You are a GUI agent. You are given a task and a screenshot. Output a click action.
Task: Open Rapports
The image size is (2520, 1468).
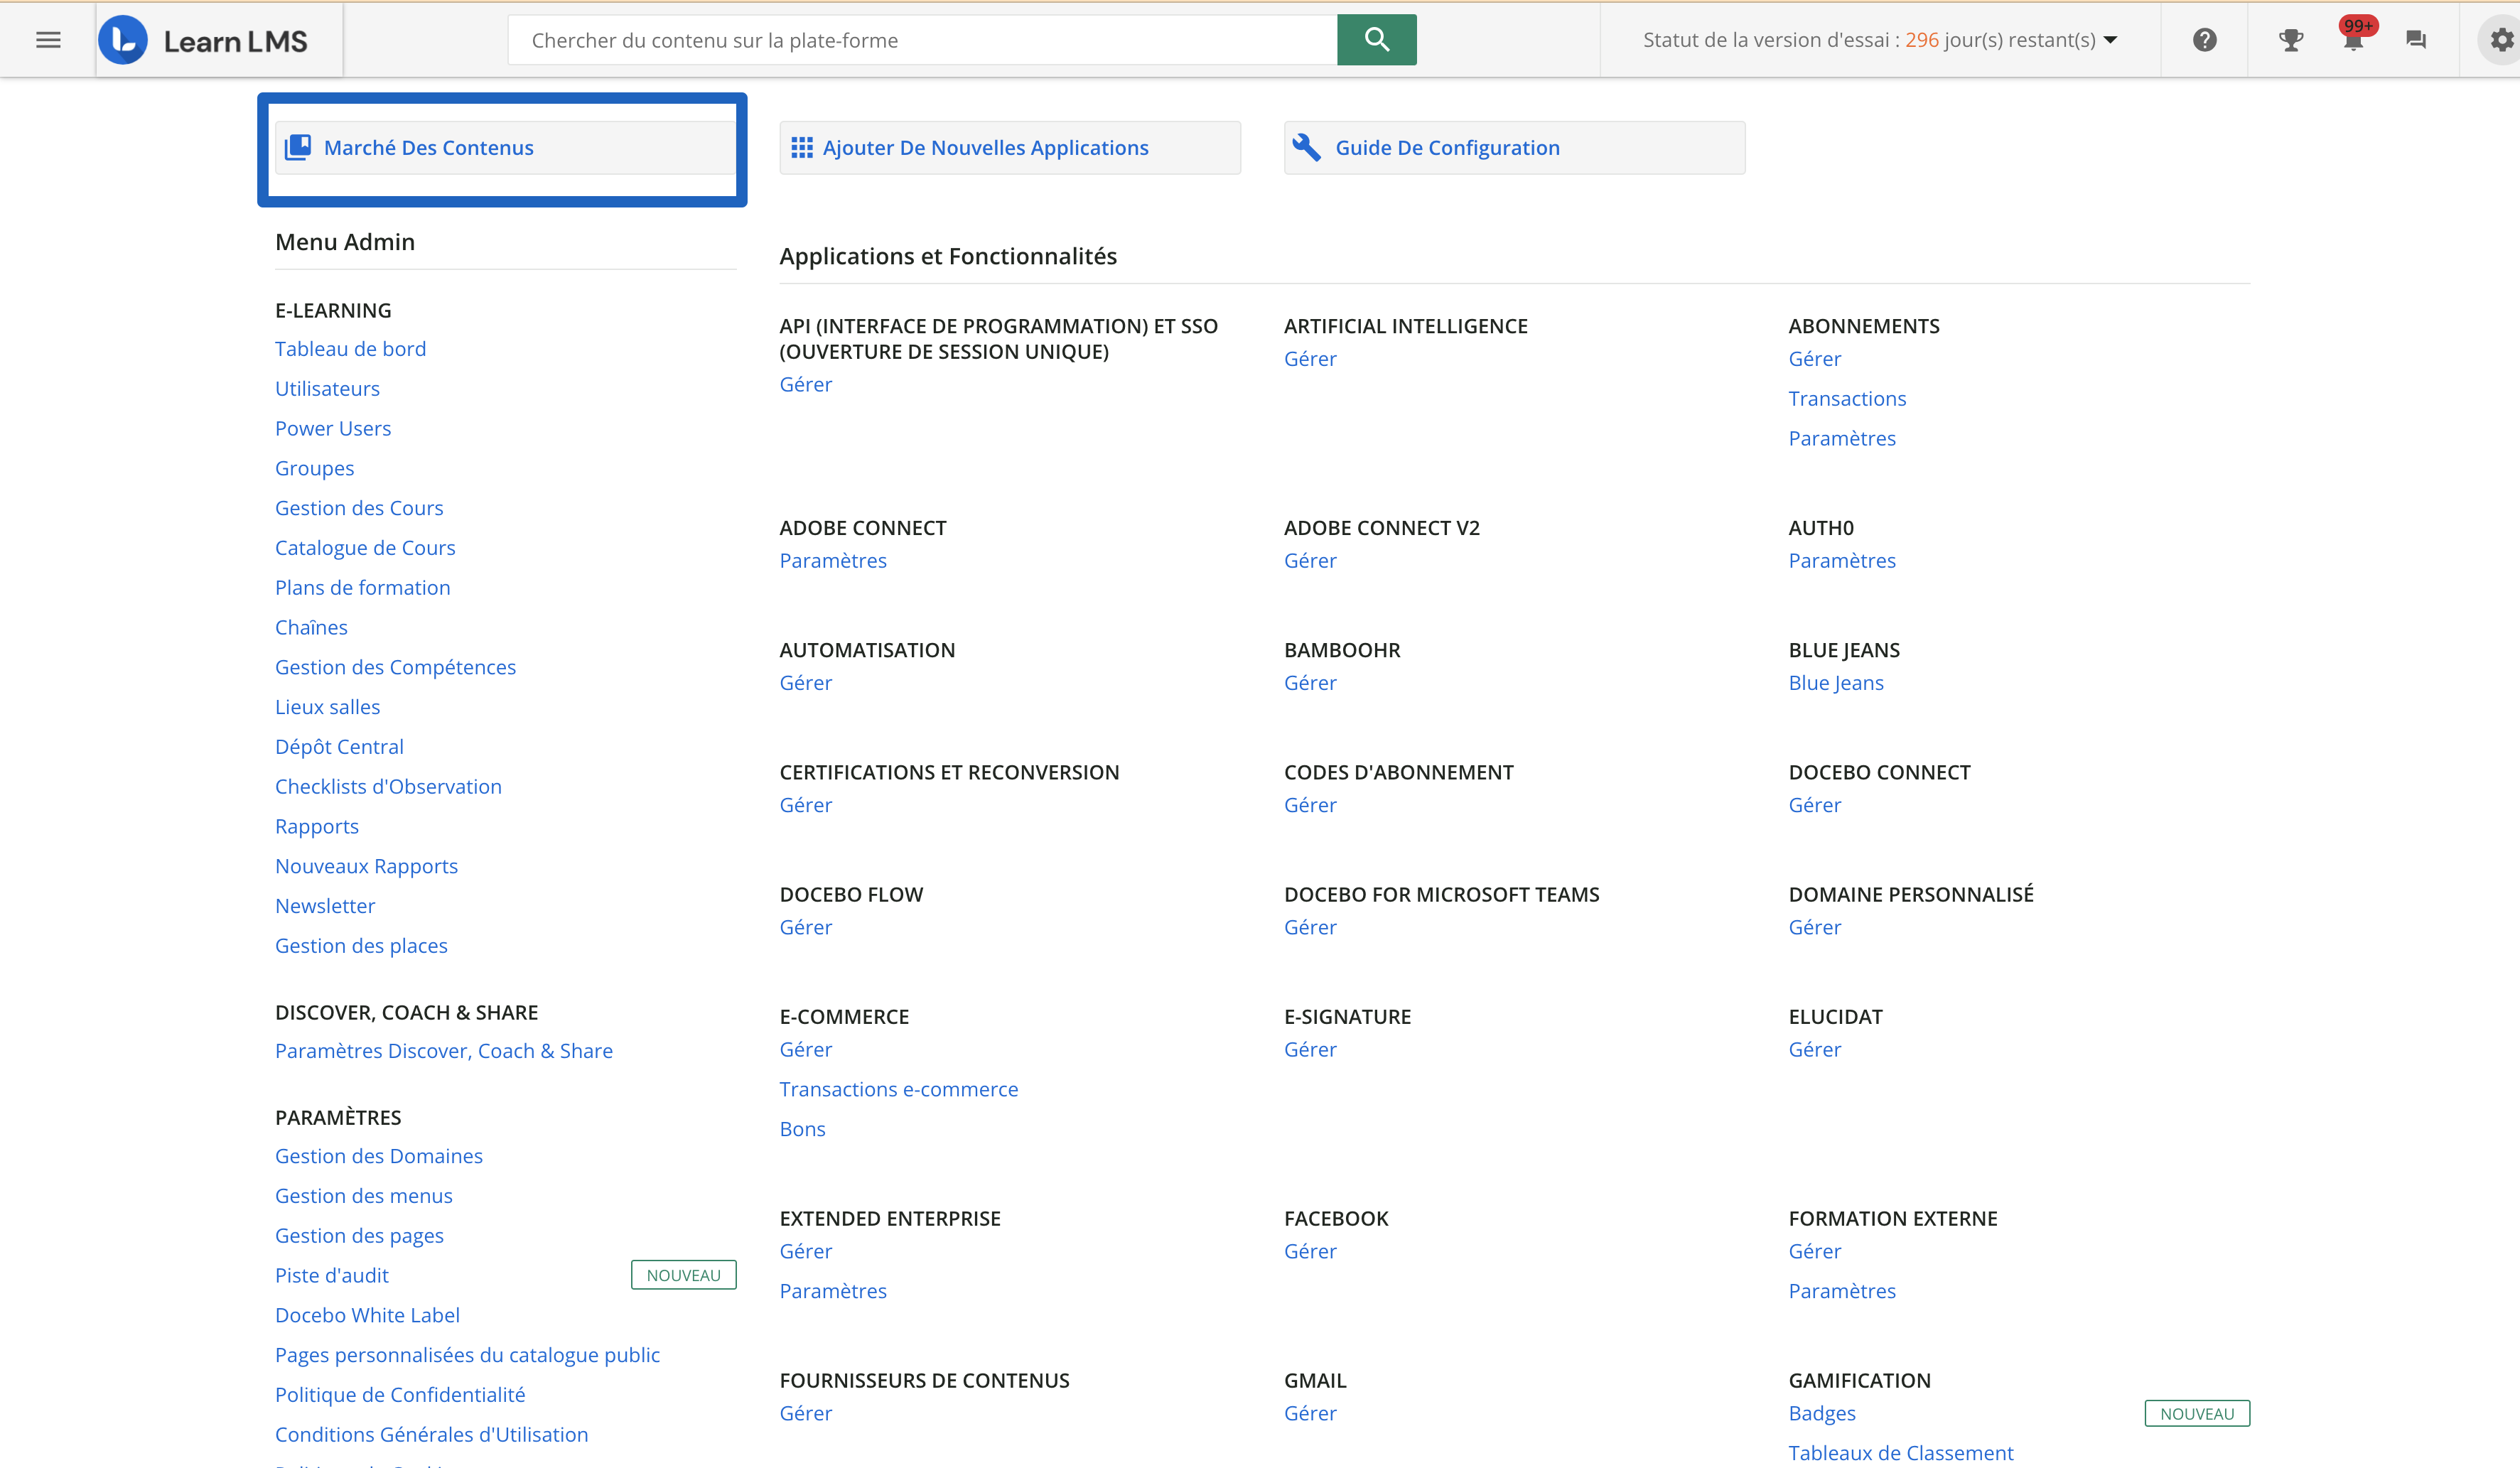tap(316, 827)
